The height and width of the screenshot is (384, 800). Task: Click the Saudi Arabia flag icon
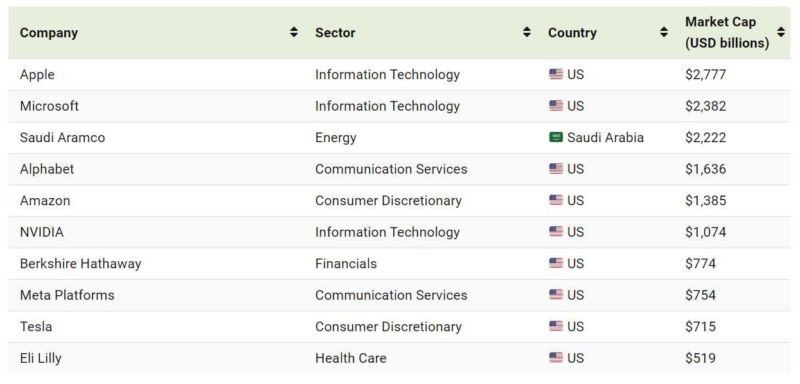[556, 137]
